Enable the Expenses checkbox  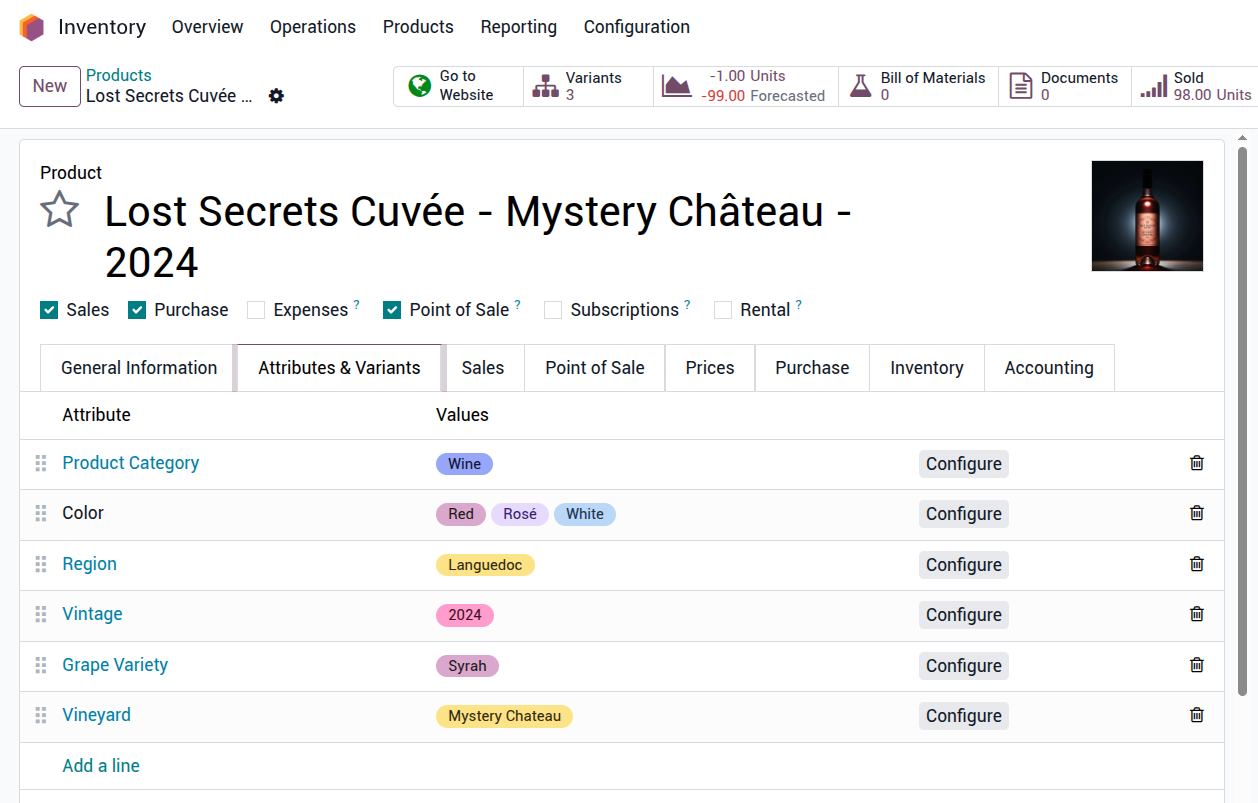256,310
